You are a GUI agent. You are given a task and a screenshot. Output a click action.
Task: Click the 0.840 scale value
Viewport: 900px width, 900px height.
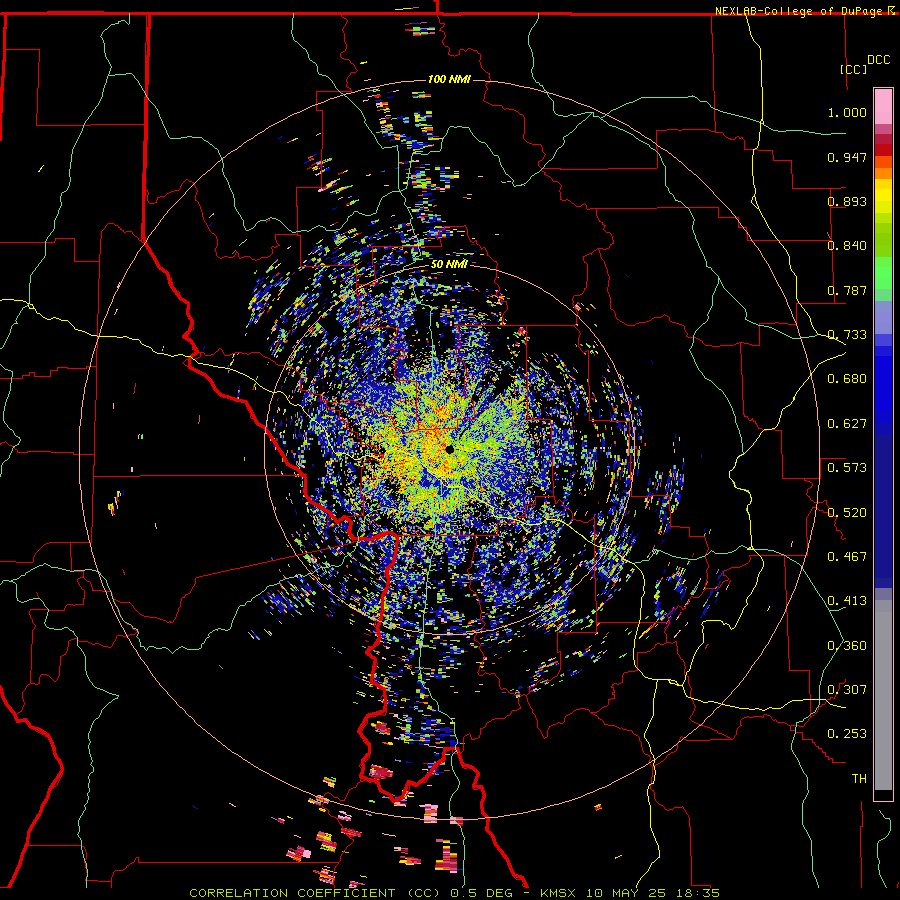[x=847, y=246]
